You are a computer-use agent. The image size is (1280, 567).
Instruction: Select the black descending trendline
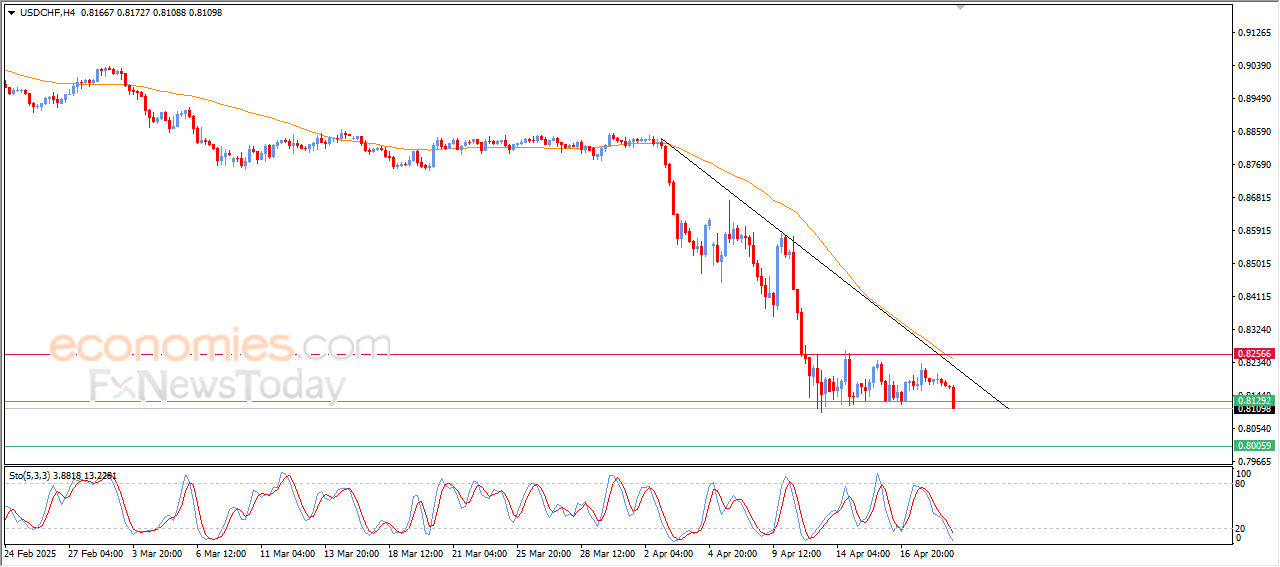(x=834, y=273)
